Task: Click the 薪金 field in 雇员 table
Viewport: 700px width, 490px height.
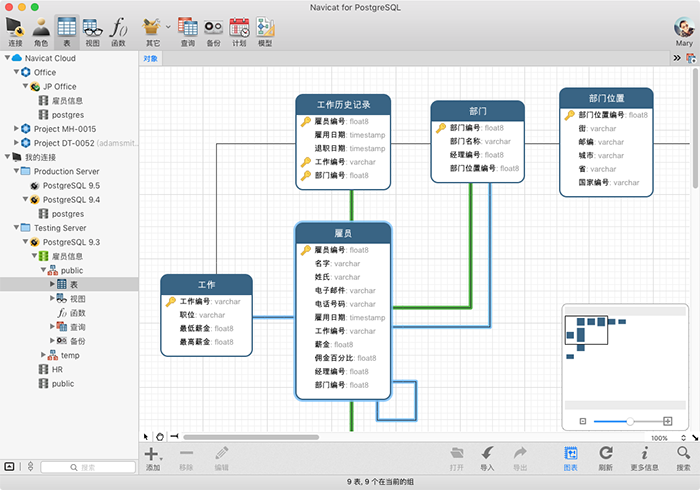Action: coord(334,345)
